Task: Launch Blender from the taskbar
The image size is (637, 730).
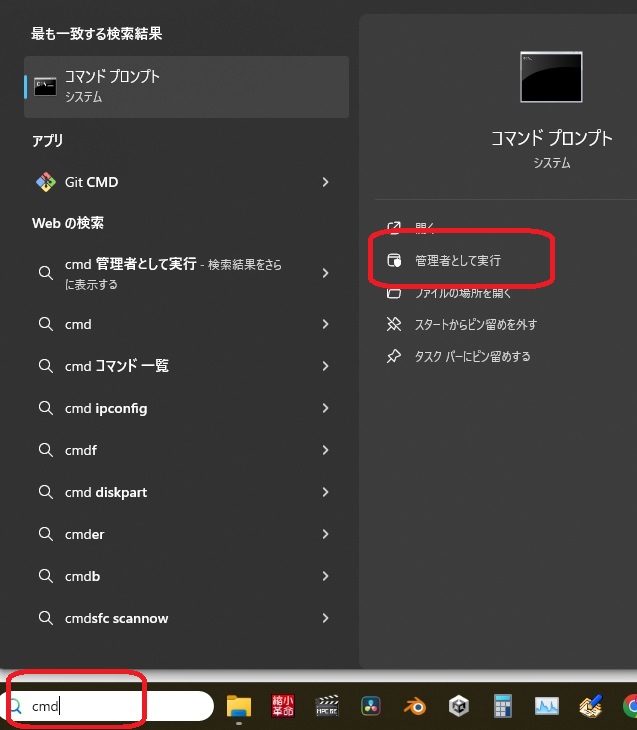Action: pyautogui.click(x=414, y=706)
